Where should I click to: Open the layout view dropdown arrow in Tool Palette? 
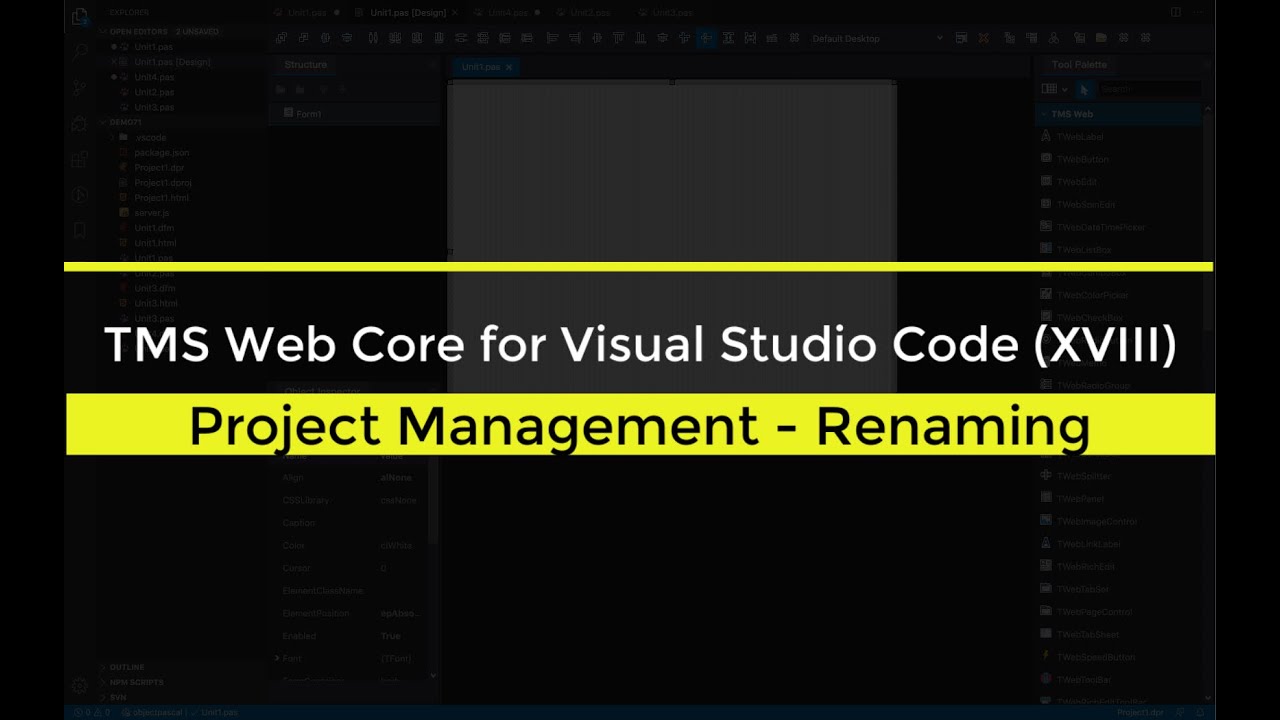(1065, 89)
